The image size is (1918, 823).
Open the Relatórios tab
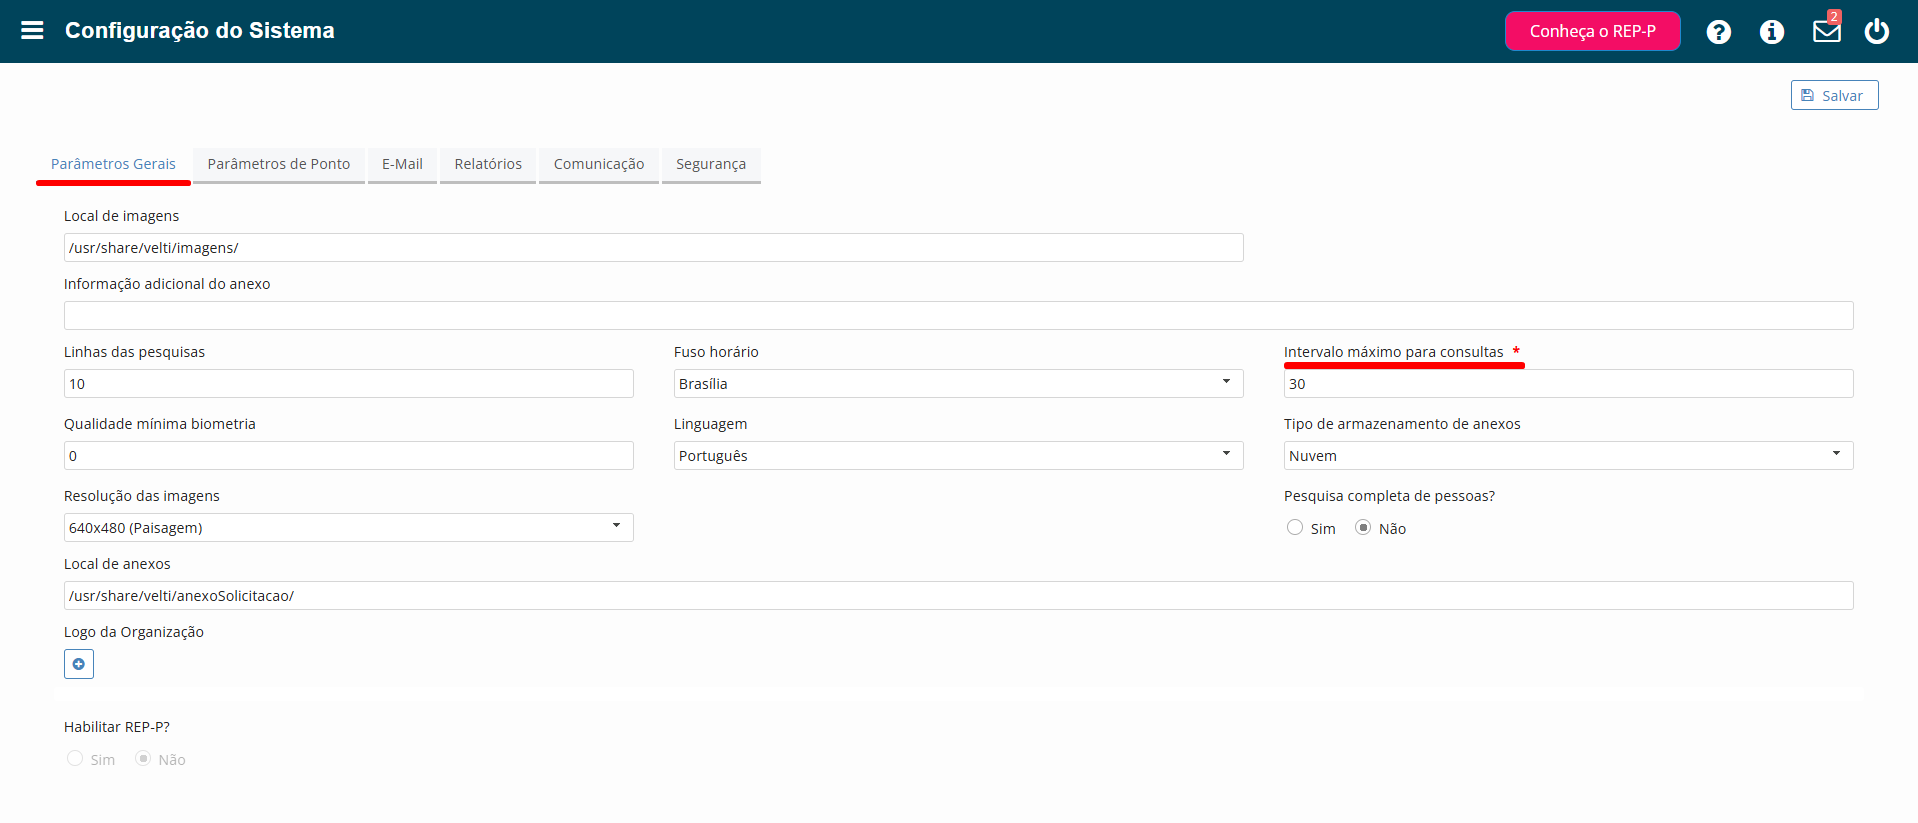[x=488, y=164]
